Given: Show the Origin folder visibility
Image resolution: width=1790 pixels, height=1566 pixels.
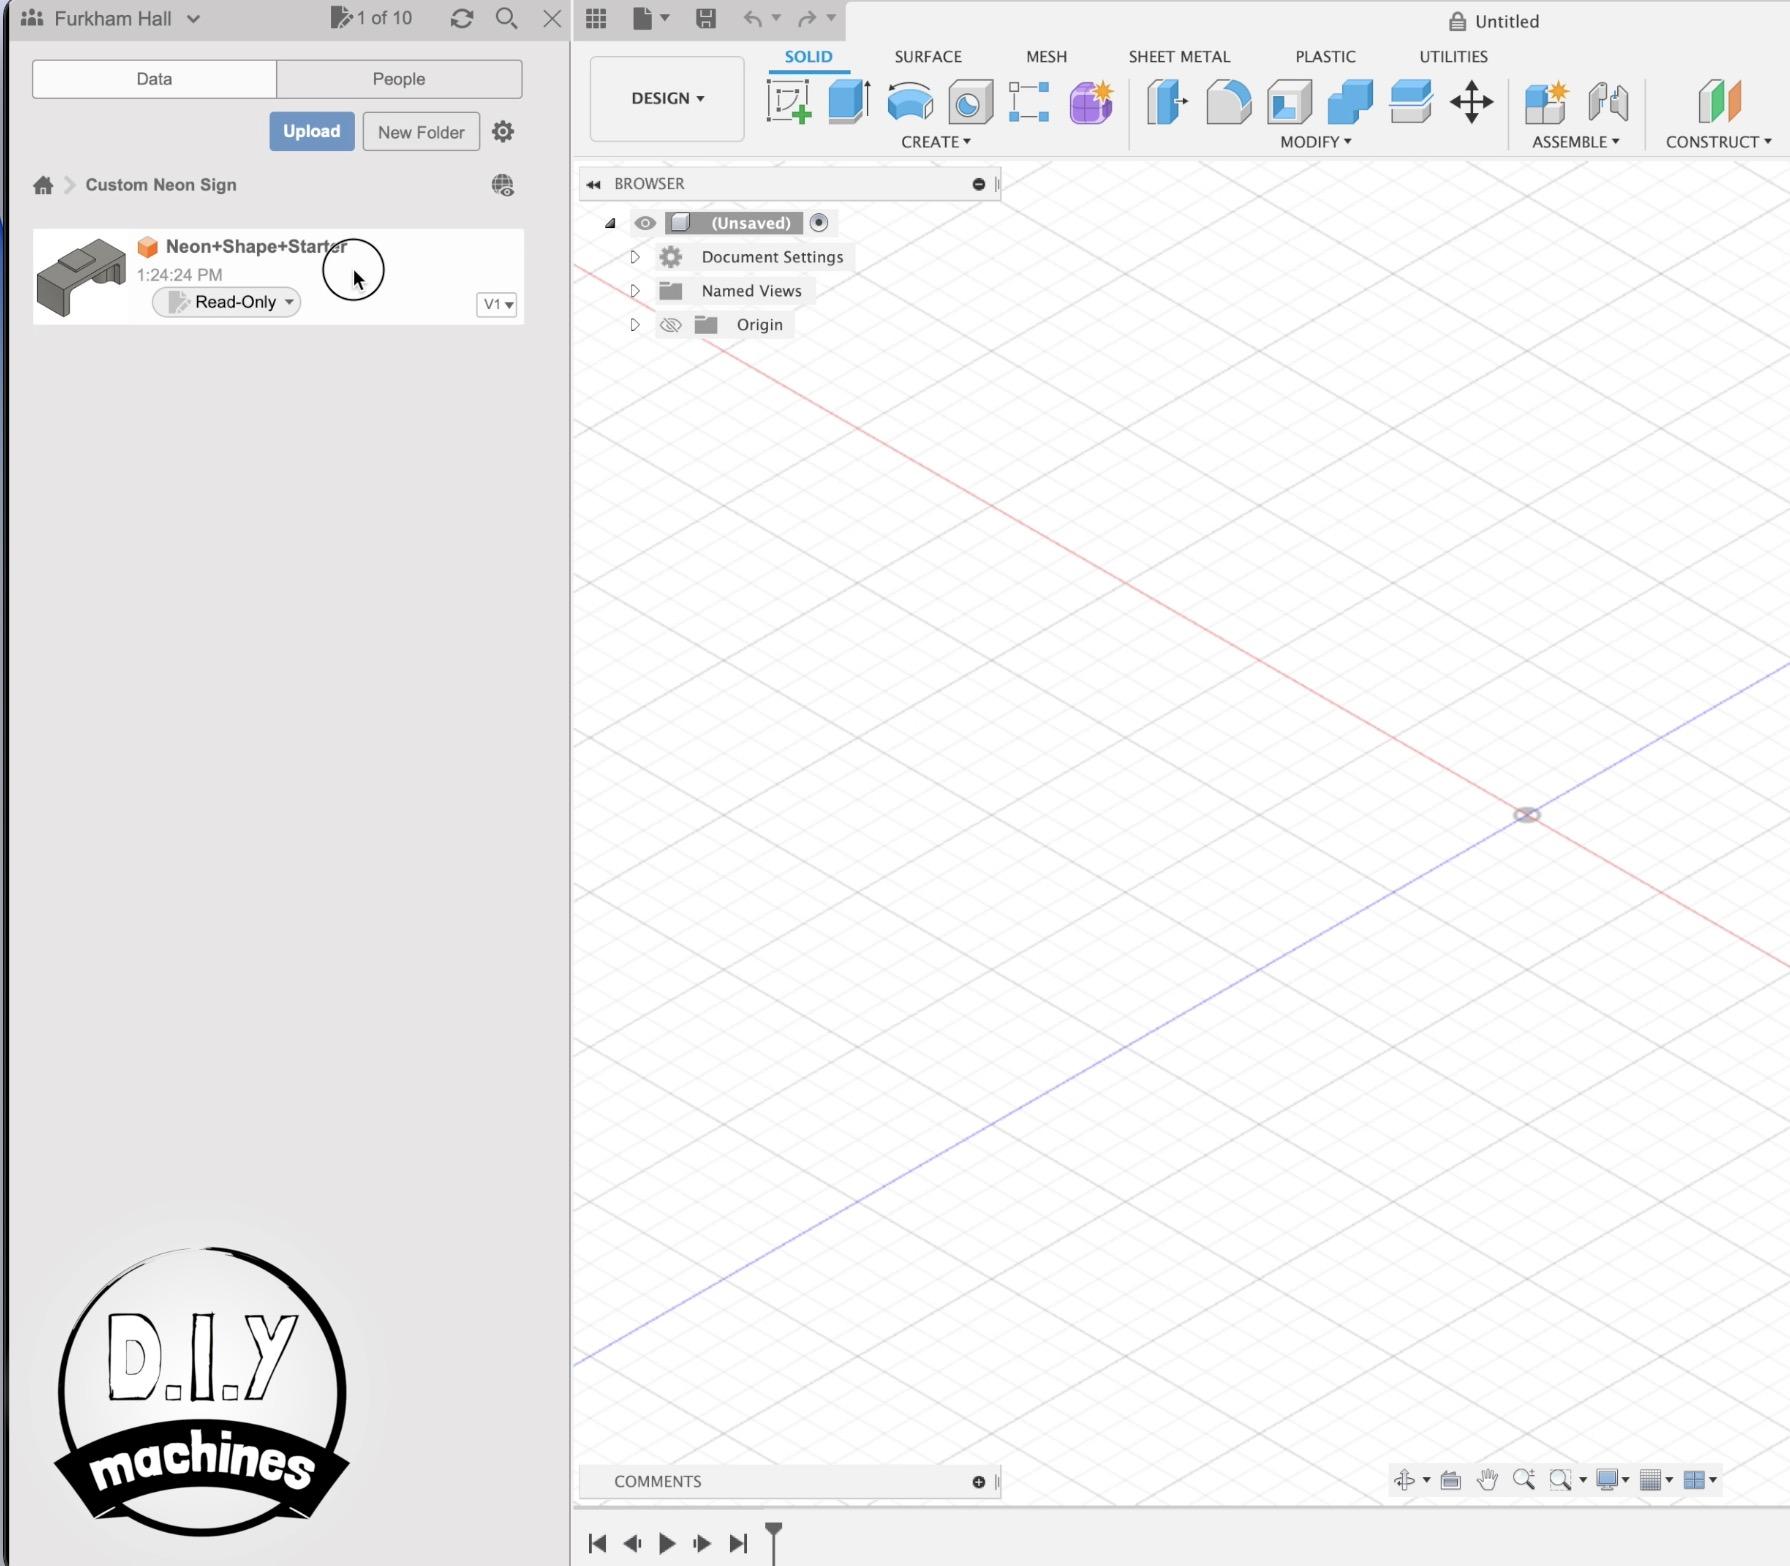Looking at the screenshot, I should [670, 324].
